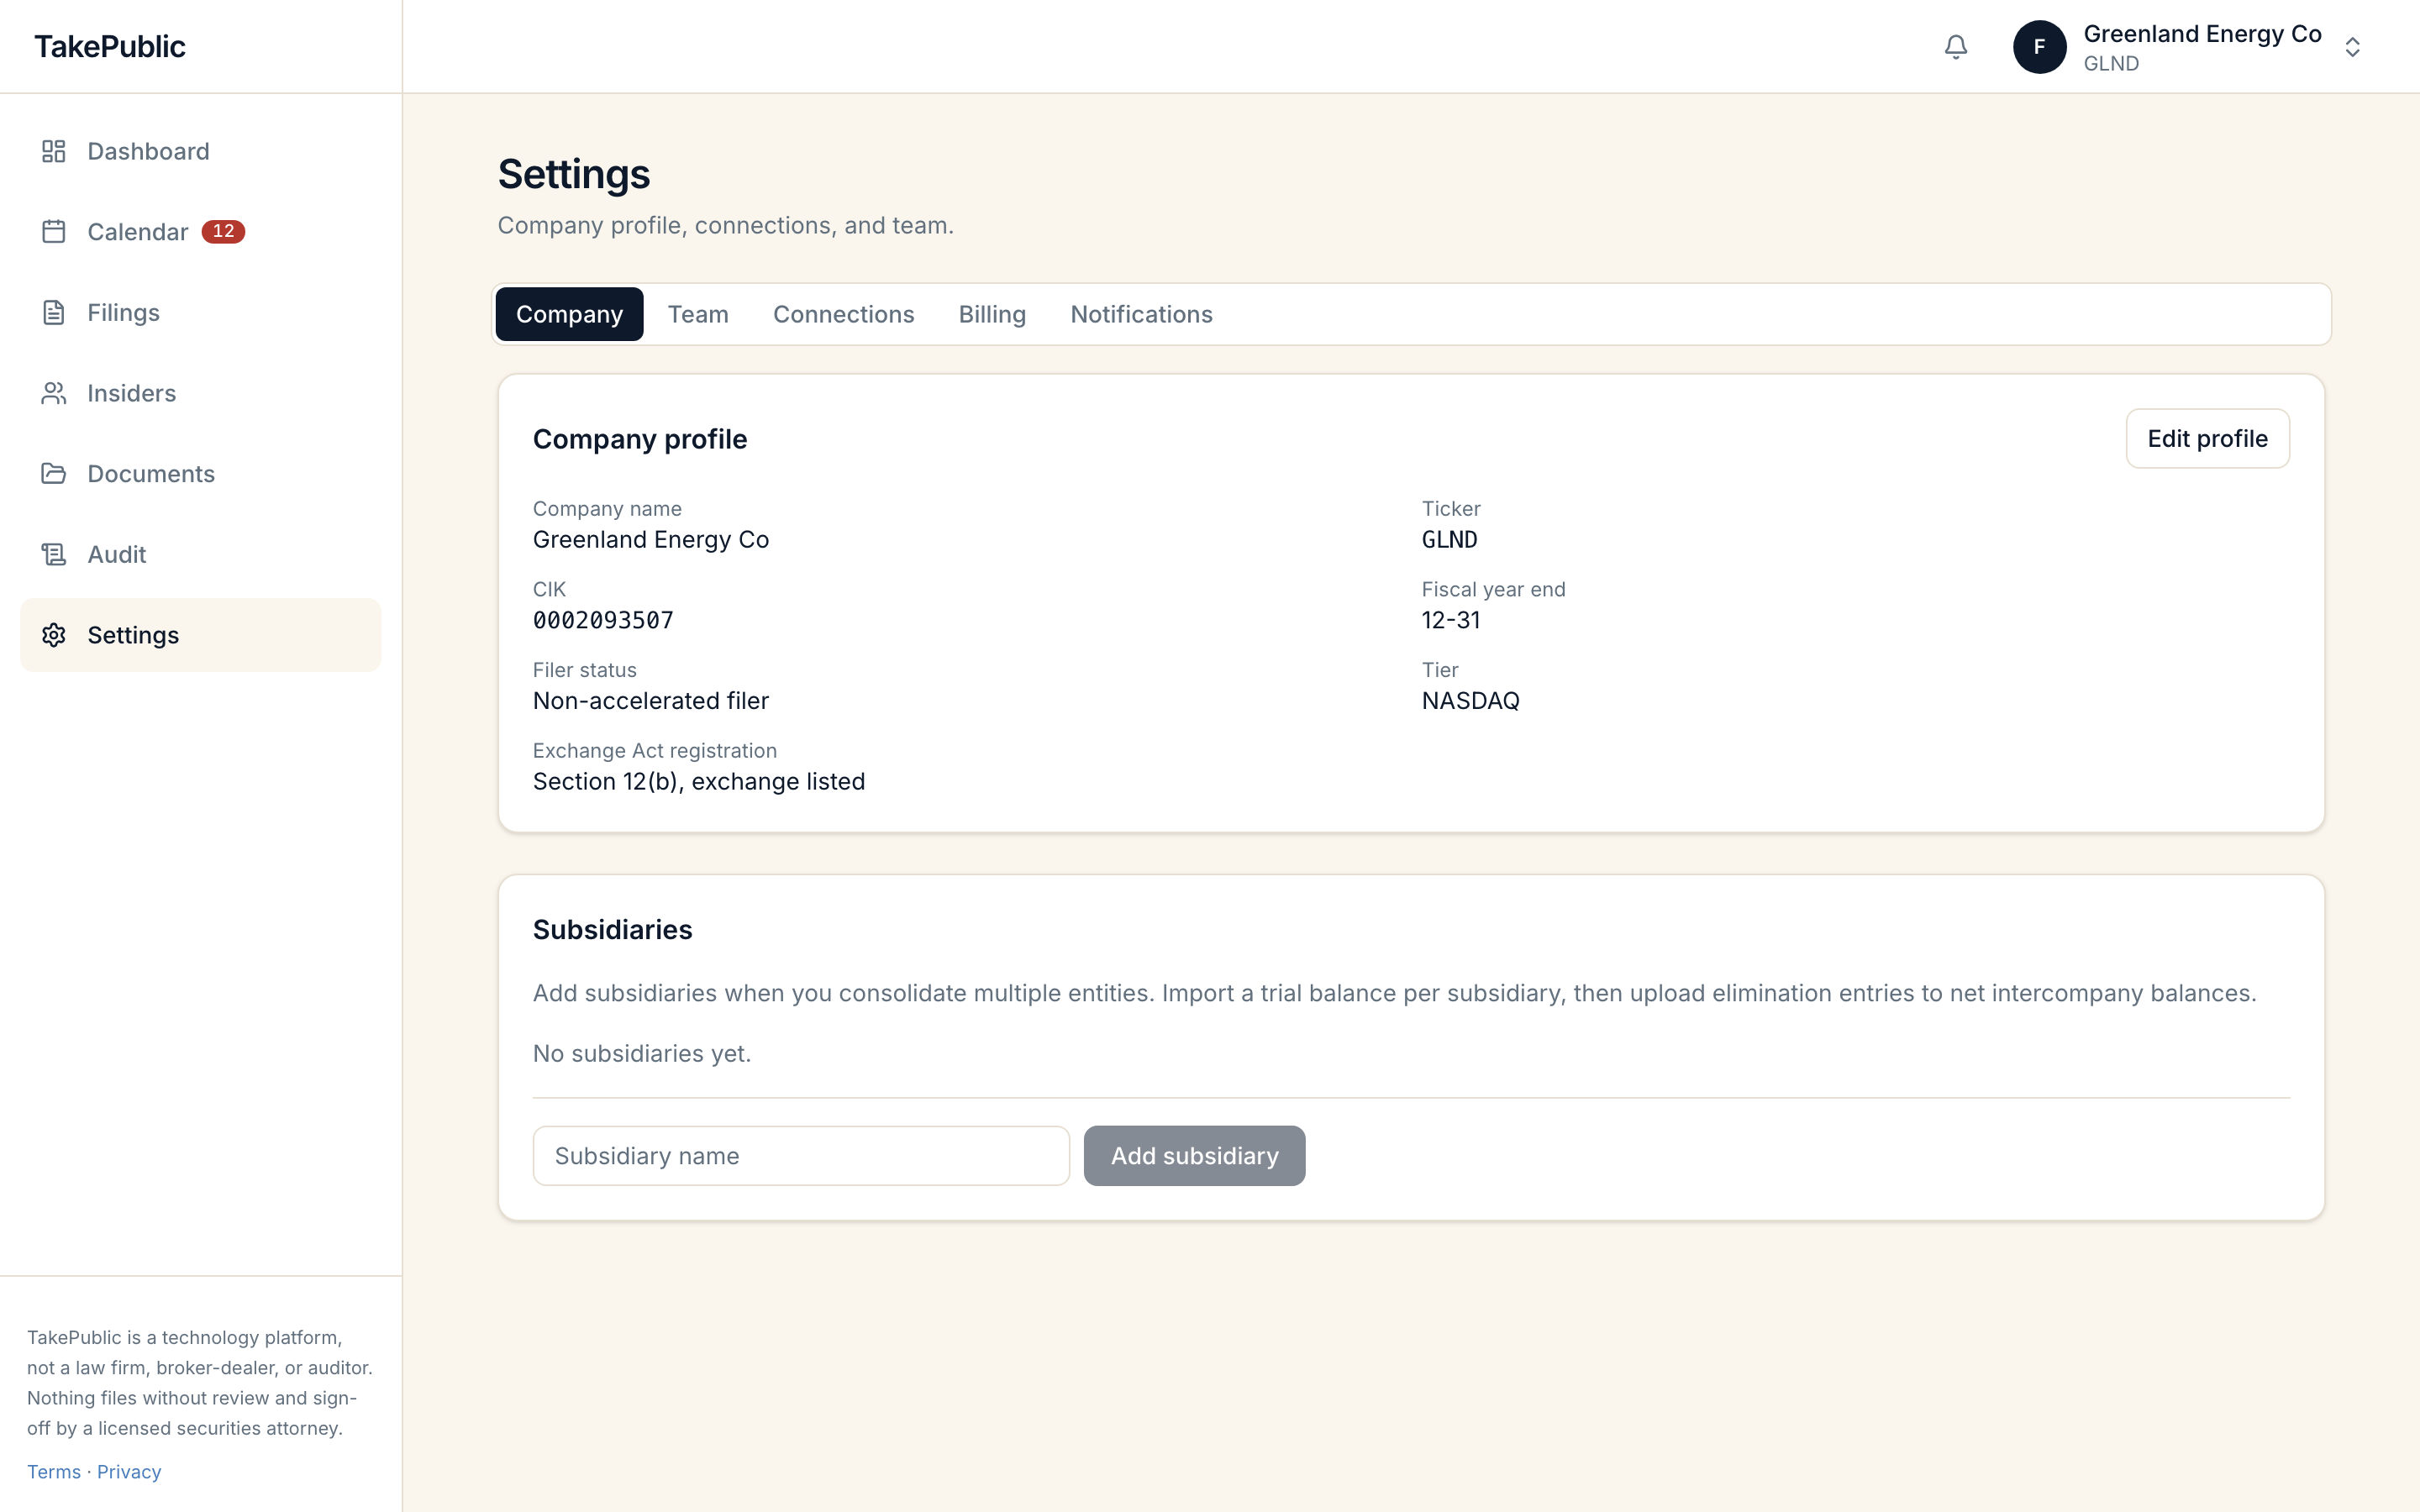This screenshot has height=1512, width=2420.
Task: Click the Filings document icon
Action: click(53, 312)
